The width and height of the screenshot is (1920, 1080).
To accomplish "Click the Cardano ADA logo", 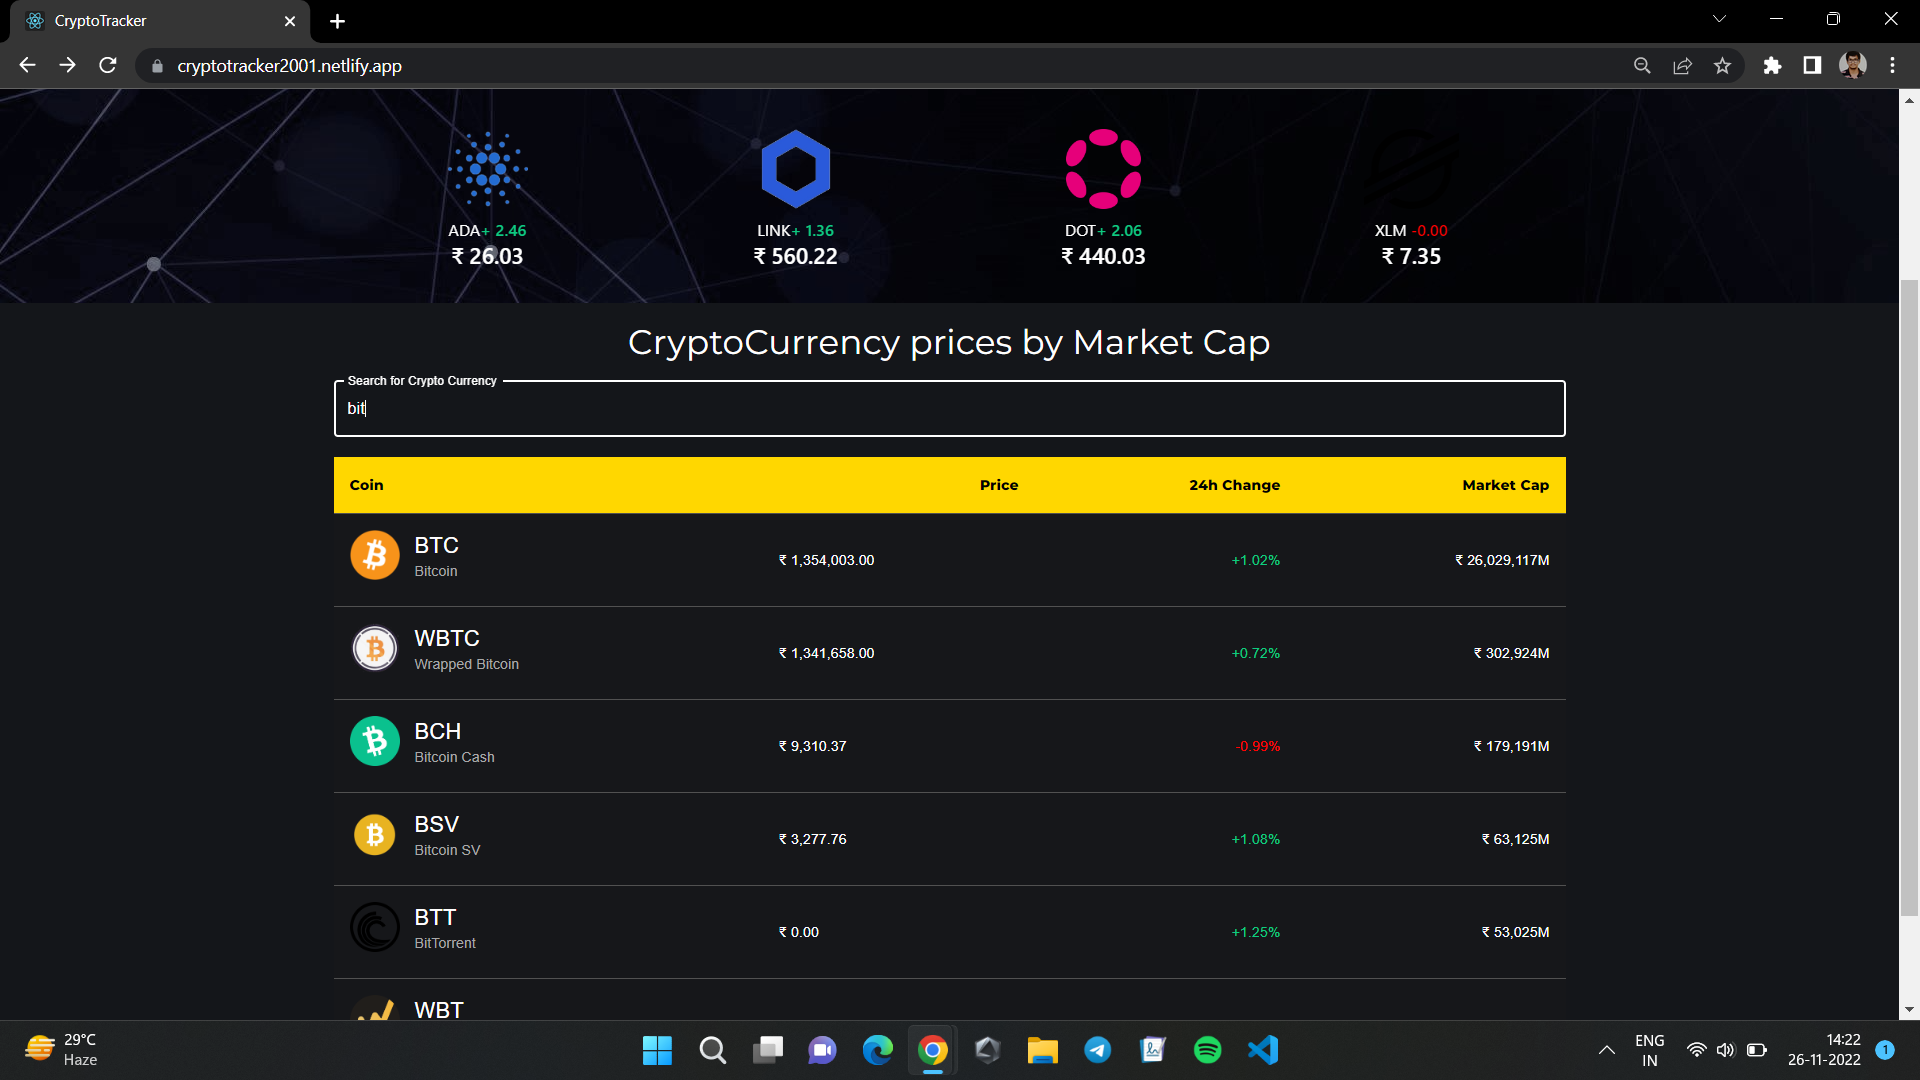I will point(487,167).
